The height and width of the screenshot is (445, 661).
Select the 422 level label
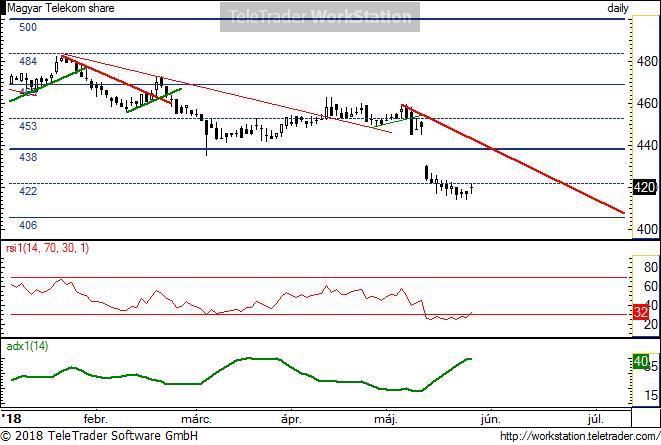point(28,191)
